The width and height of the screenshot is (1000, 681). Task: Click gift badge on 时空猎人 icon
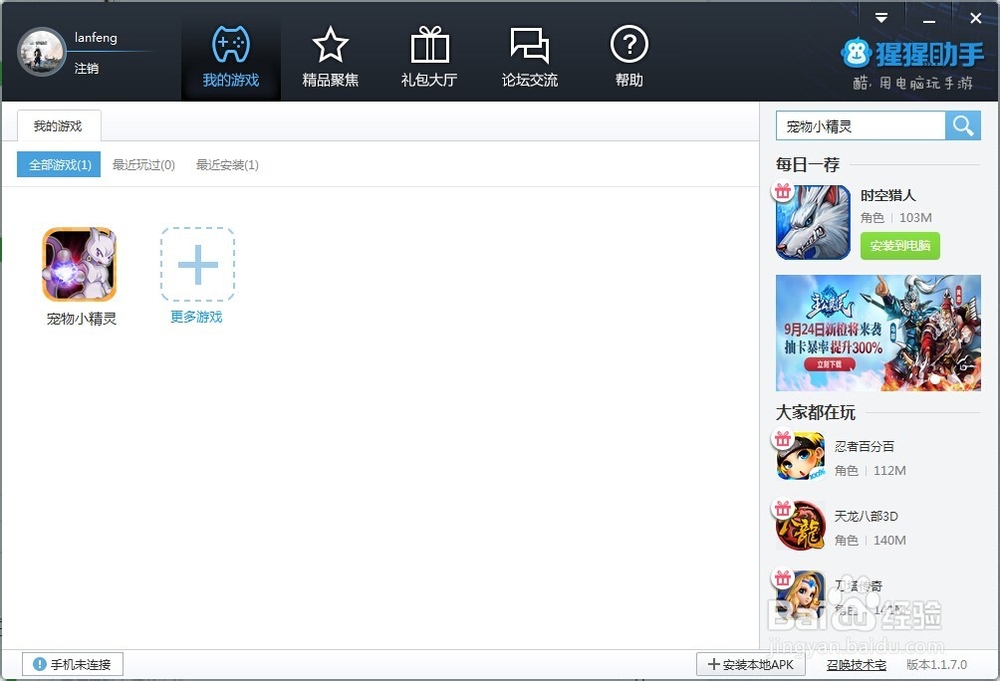point(783,191)
